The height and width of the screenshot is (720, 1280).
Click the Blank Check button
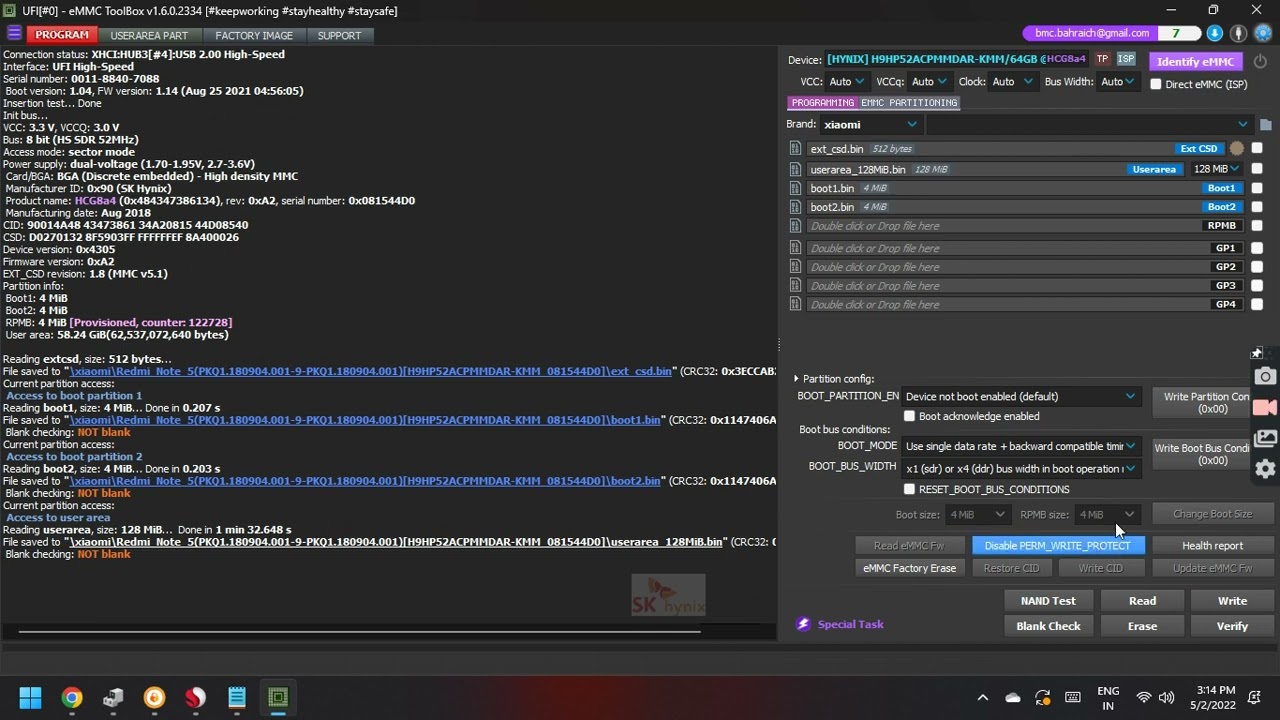(x=1048, y=626)
